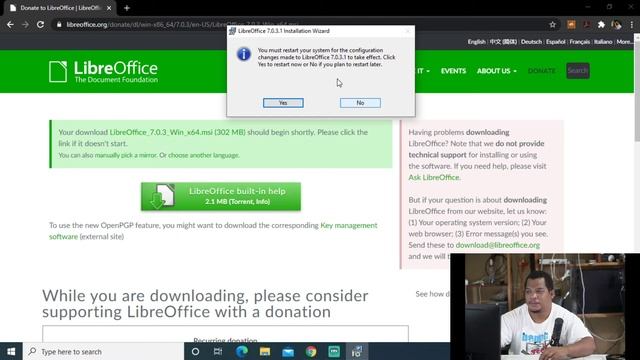640x360 pixels.
Task: Open File Explorer from the taskbar
Action: coord(264,351)
